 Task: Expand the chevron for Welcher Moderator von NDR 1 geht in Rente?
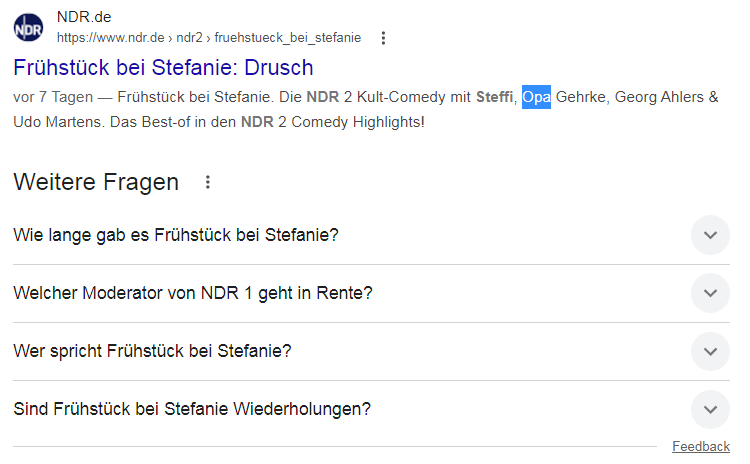tap(710, 293)
